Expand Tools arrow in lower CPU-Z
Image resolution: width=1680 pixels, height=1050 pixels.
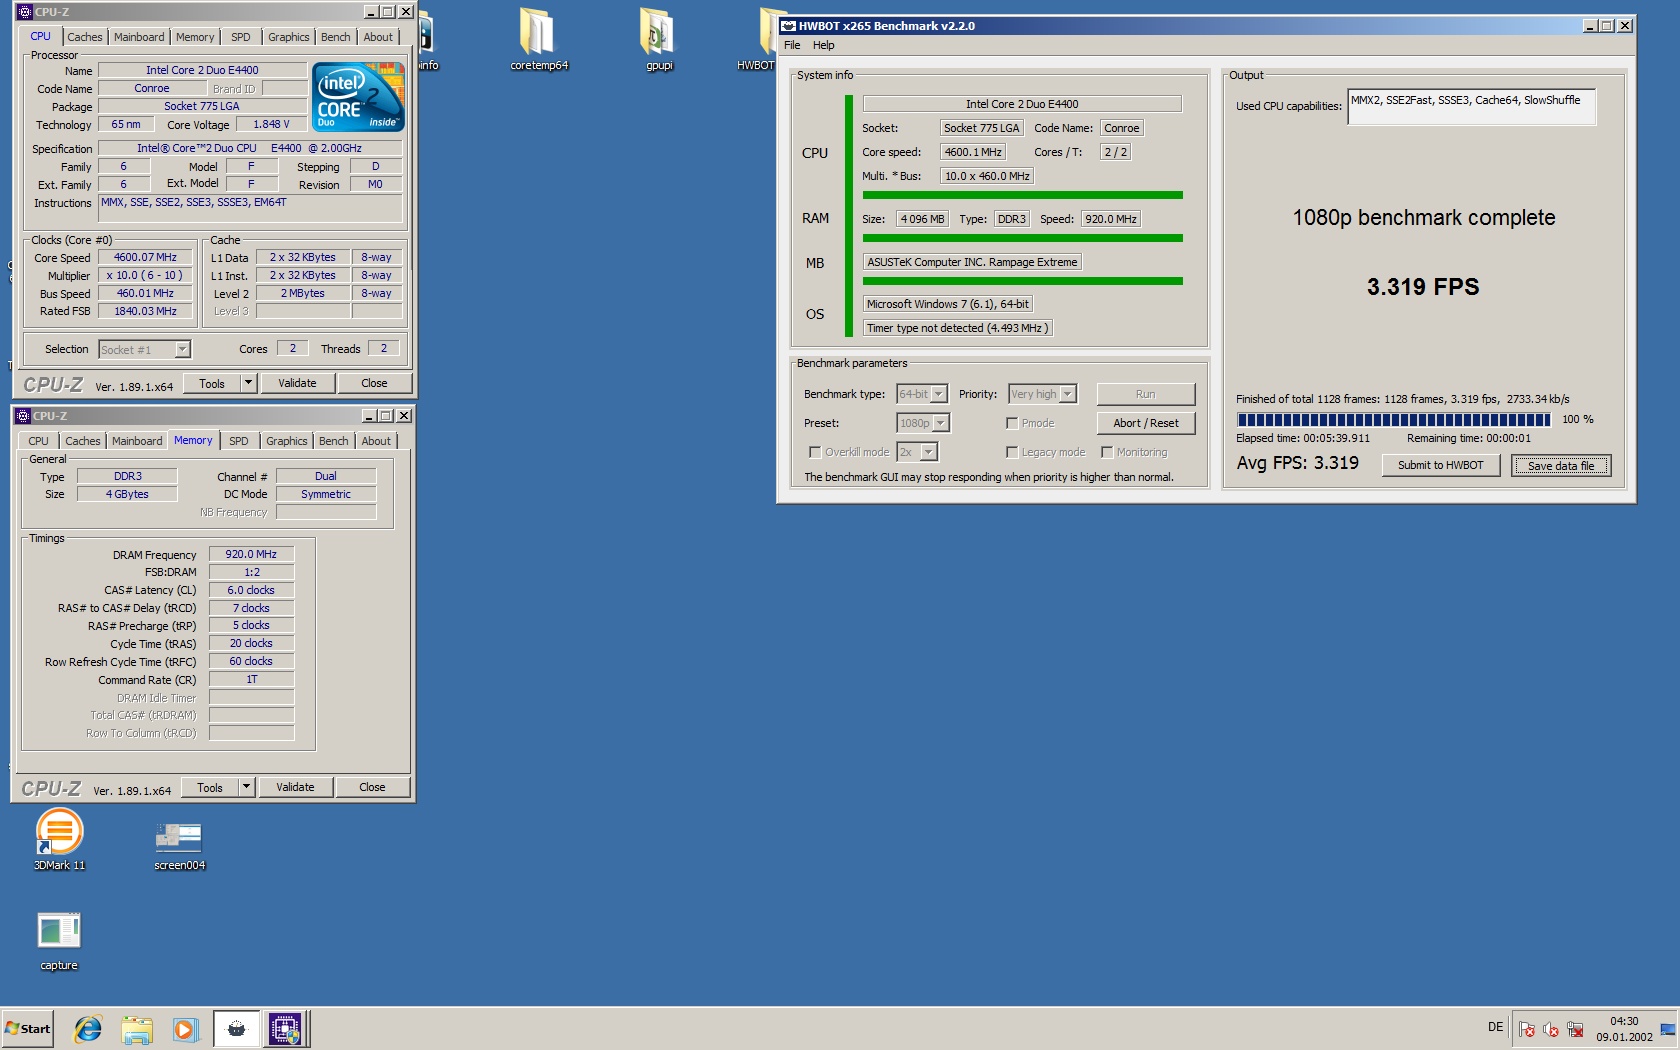coord(246,787)
